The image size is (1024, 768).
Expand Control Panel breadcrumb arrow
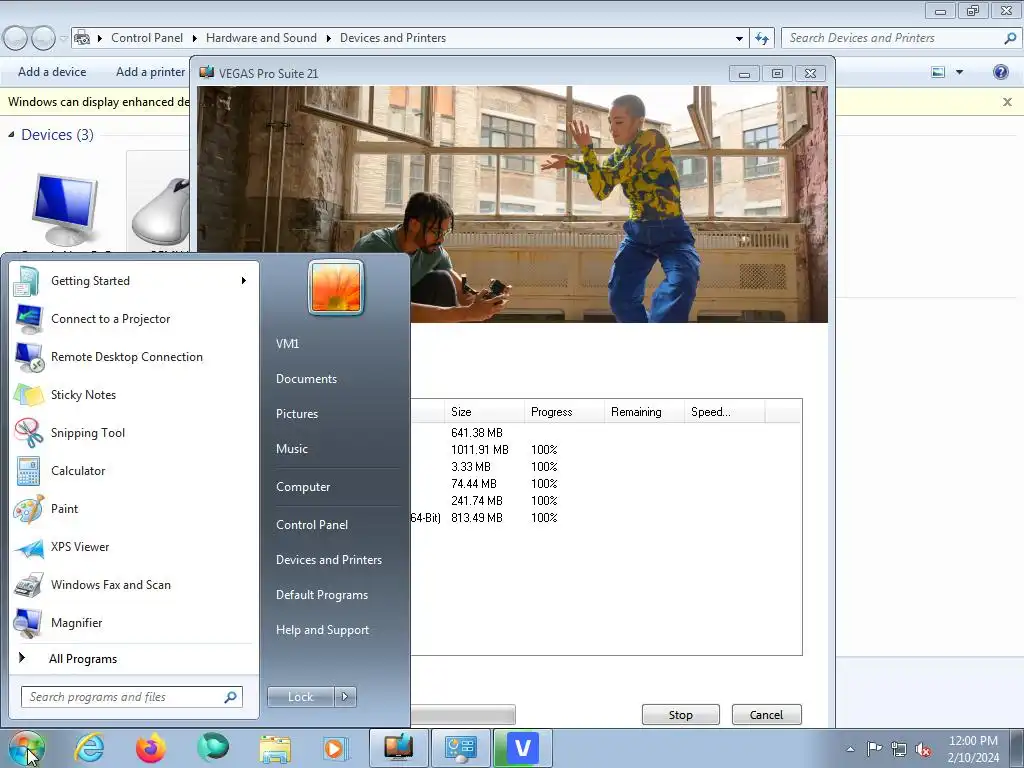click(x=195, y=38)
